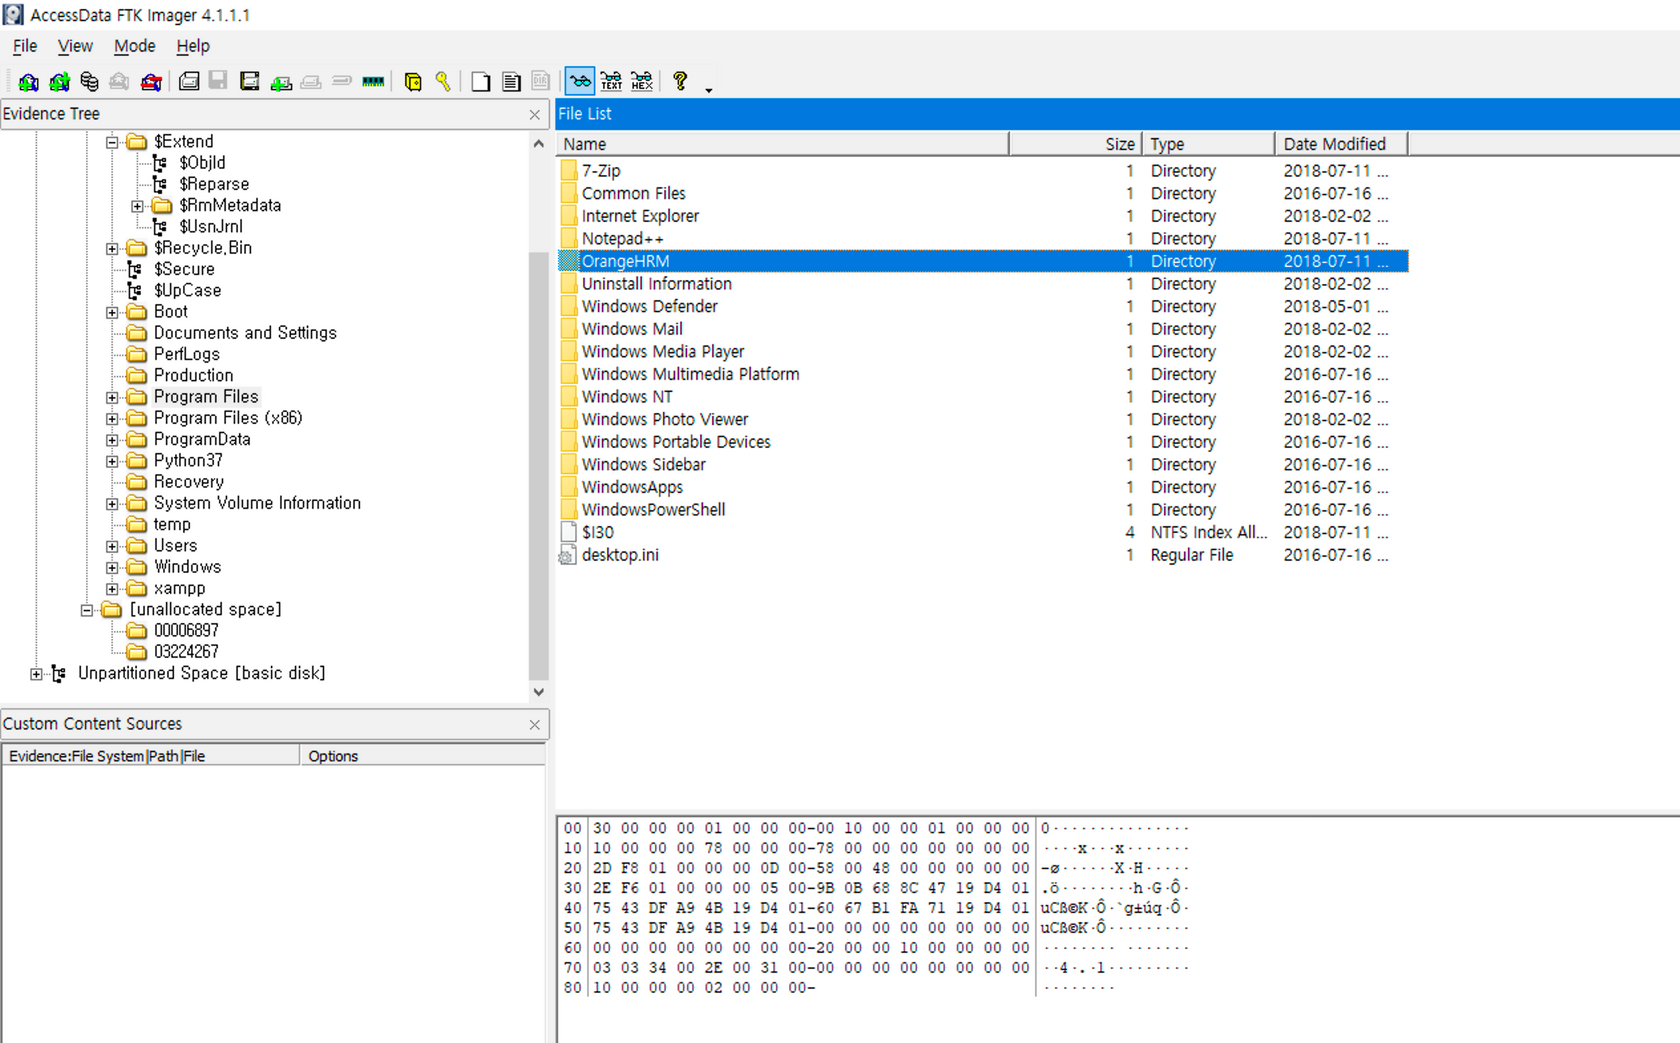
Task: Toggle automatic file viewing glasses icon
Action: click(580, 82)
